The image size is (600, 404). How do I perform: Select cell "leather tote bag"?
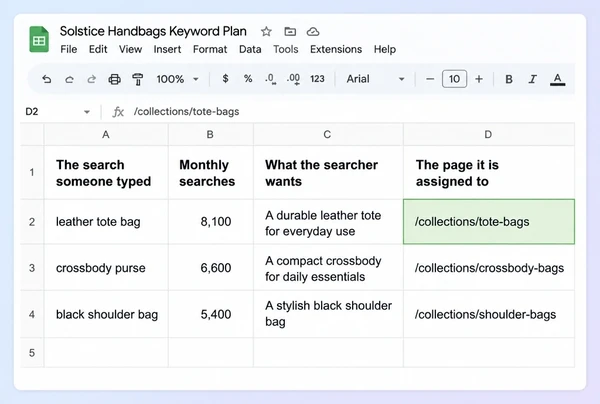click(x=106, y=222)
